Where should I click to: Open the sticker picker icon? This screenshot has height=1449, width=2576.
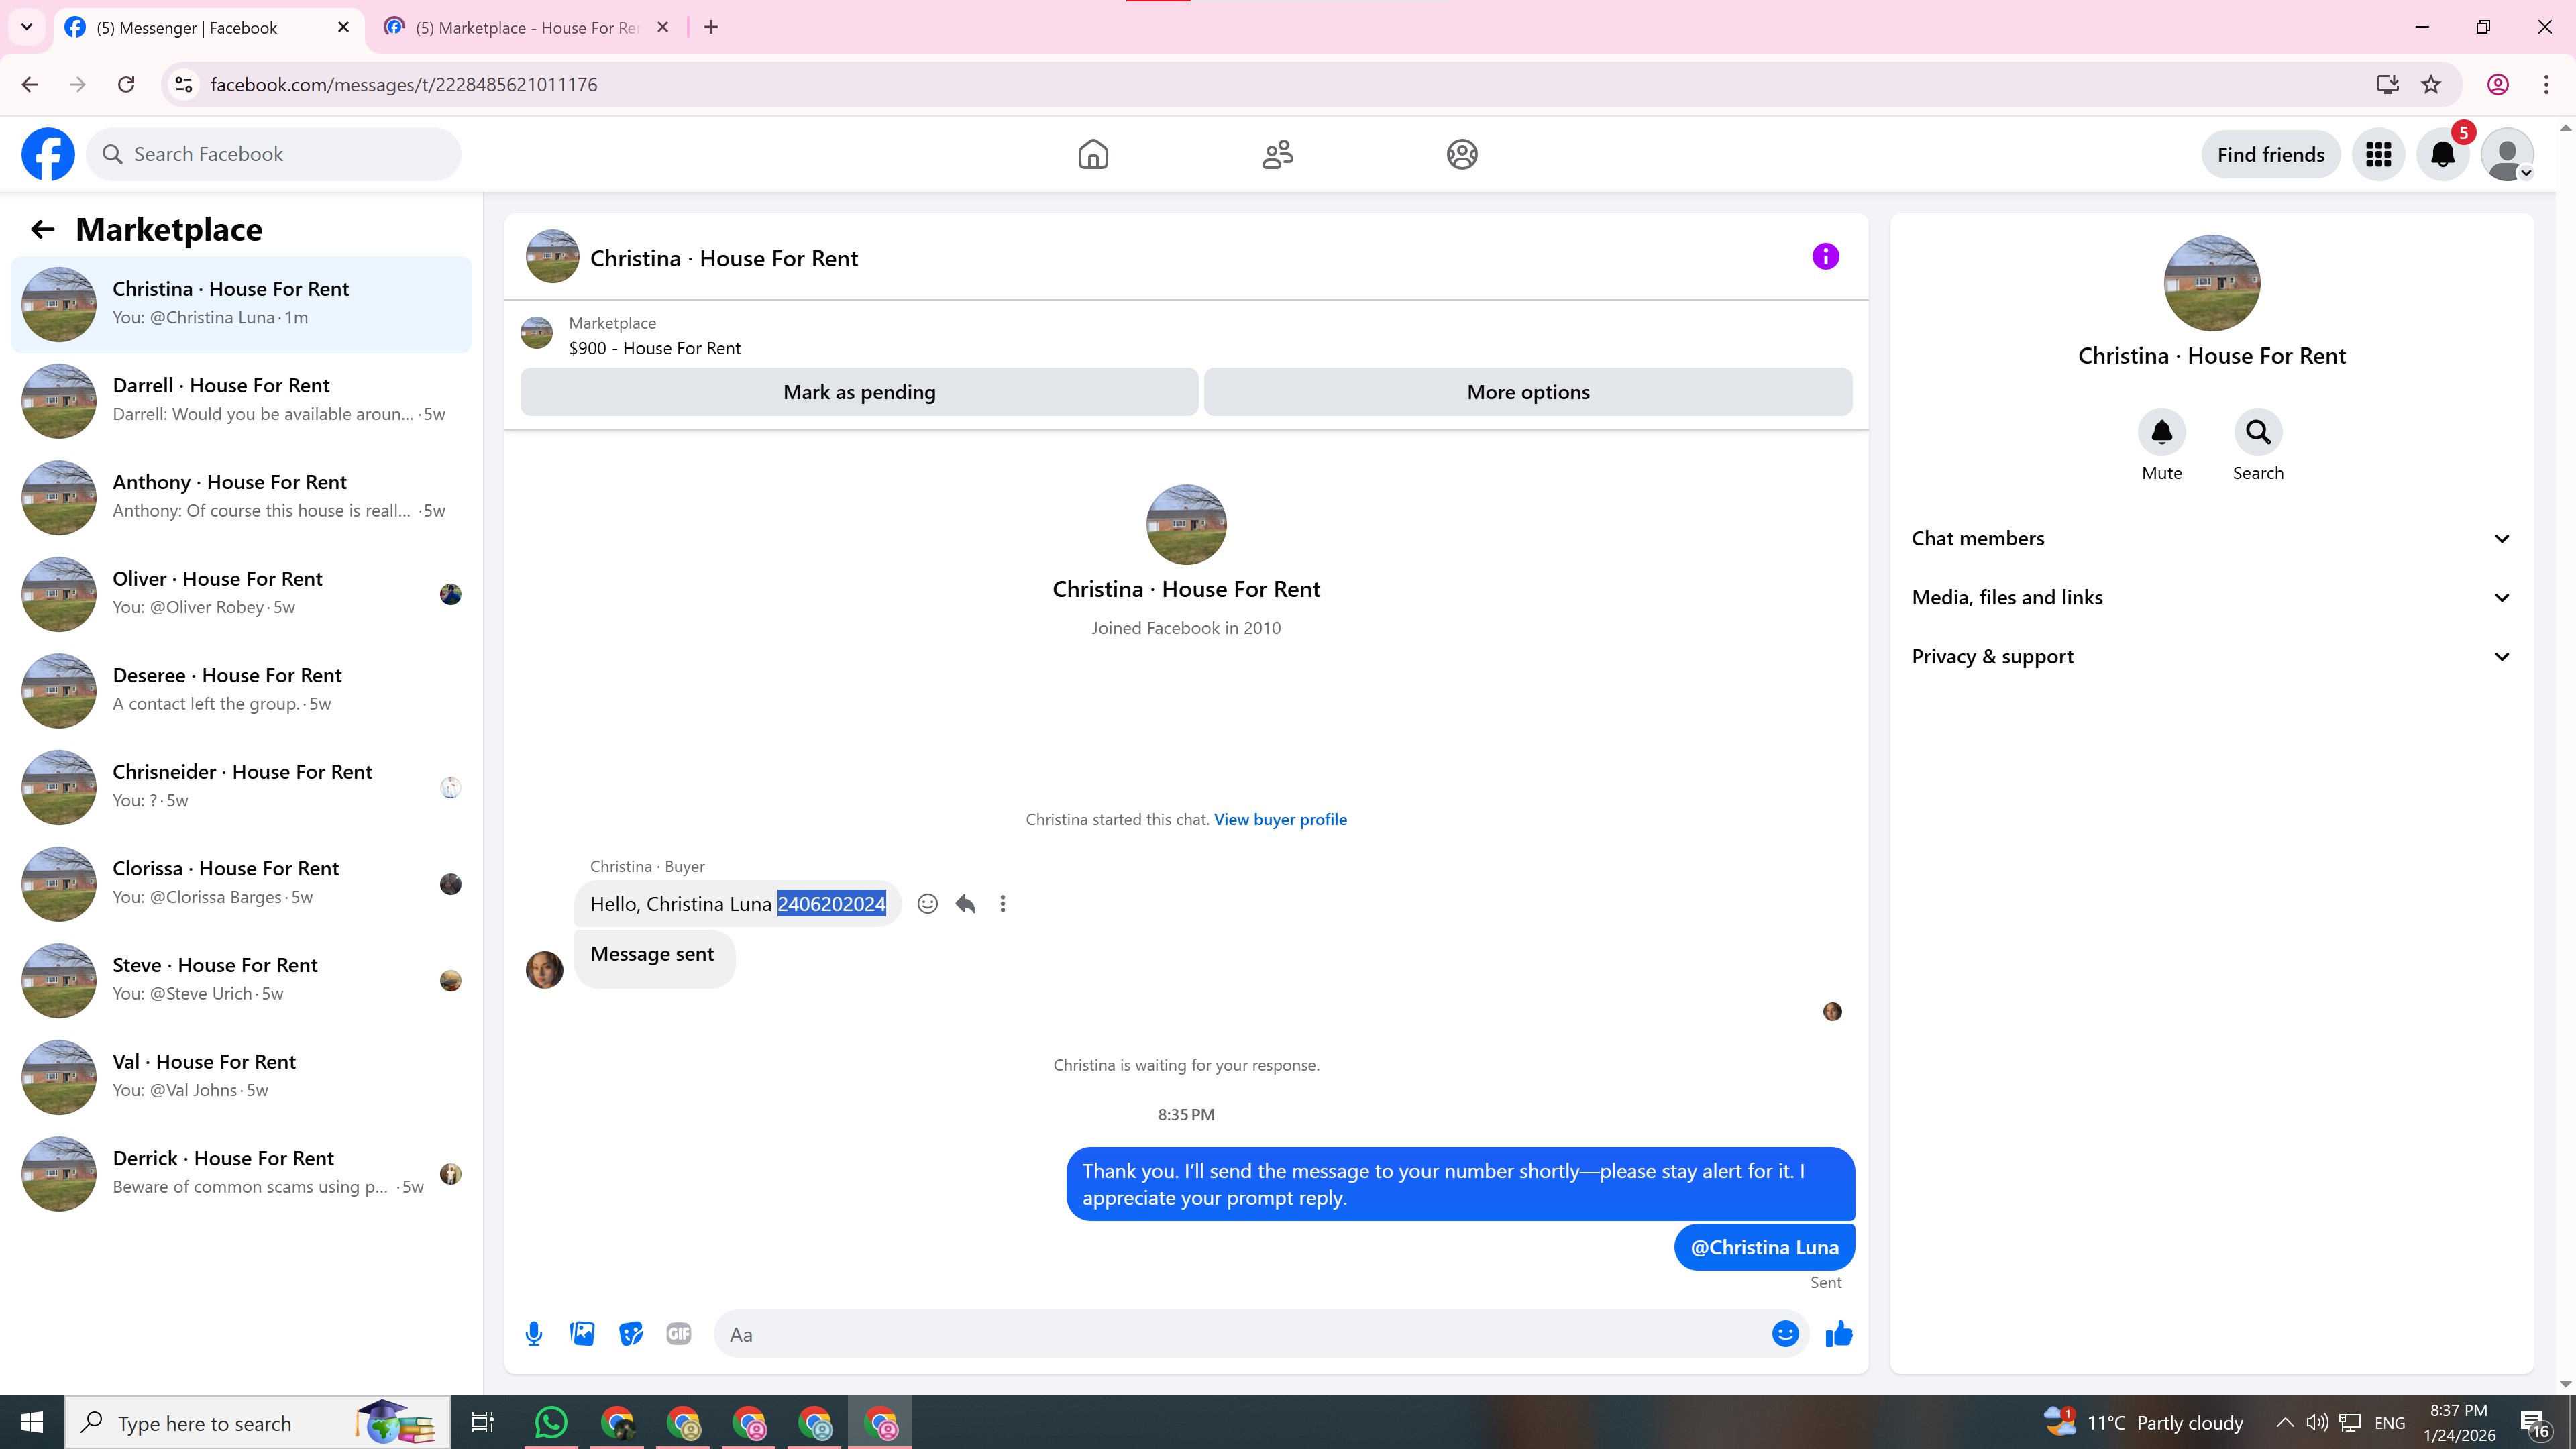(x=630, y=1334)
